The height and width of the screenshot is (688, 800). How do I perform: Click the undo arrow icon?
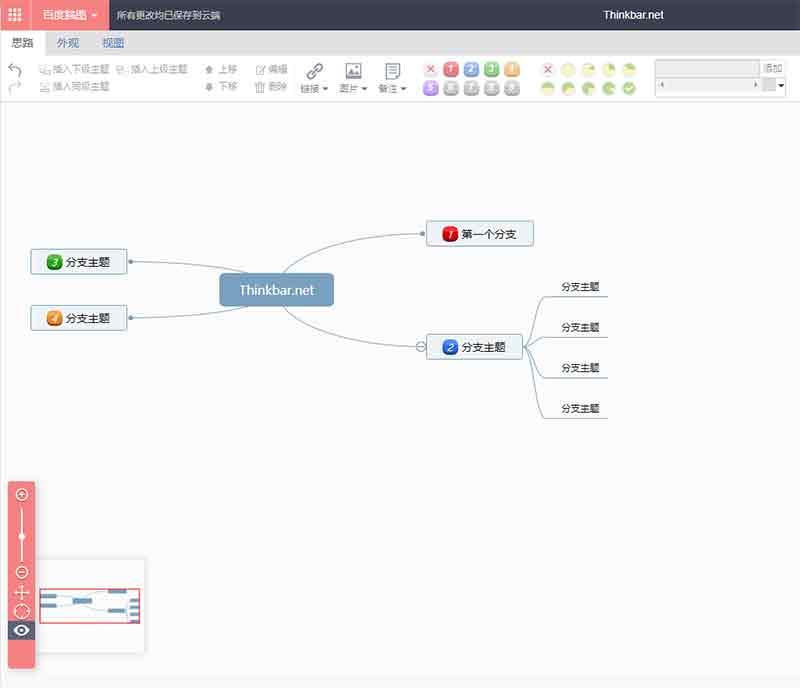pos(15,69)
